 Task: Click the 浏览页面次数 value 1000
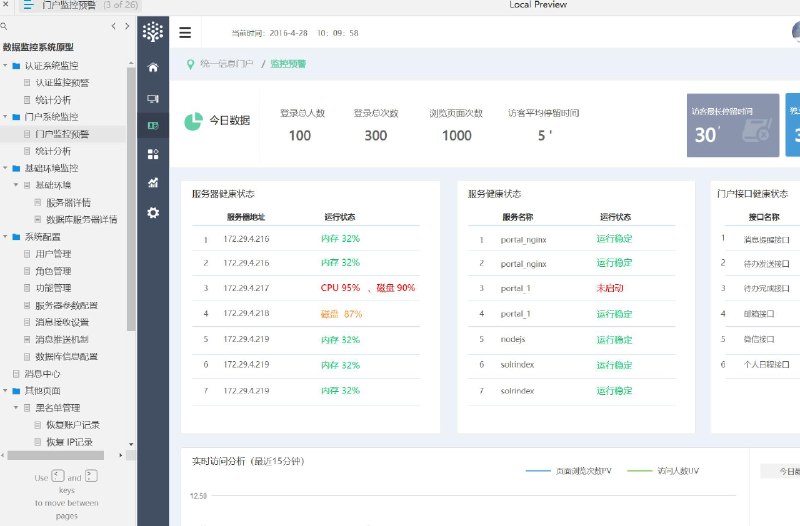coord(457,136)
